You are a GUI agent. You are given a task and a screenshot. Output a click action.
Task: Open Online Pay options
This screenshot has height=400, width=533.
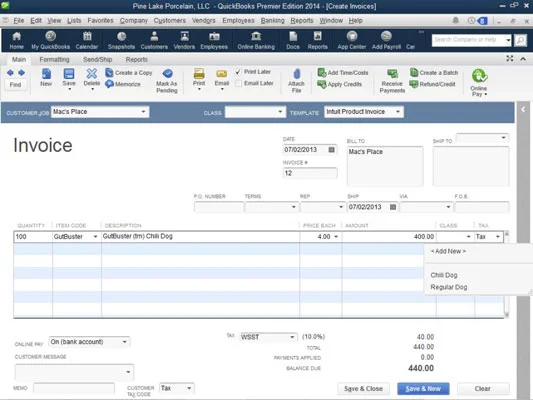click(x=479, y=82)
